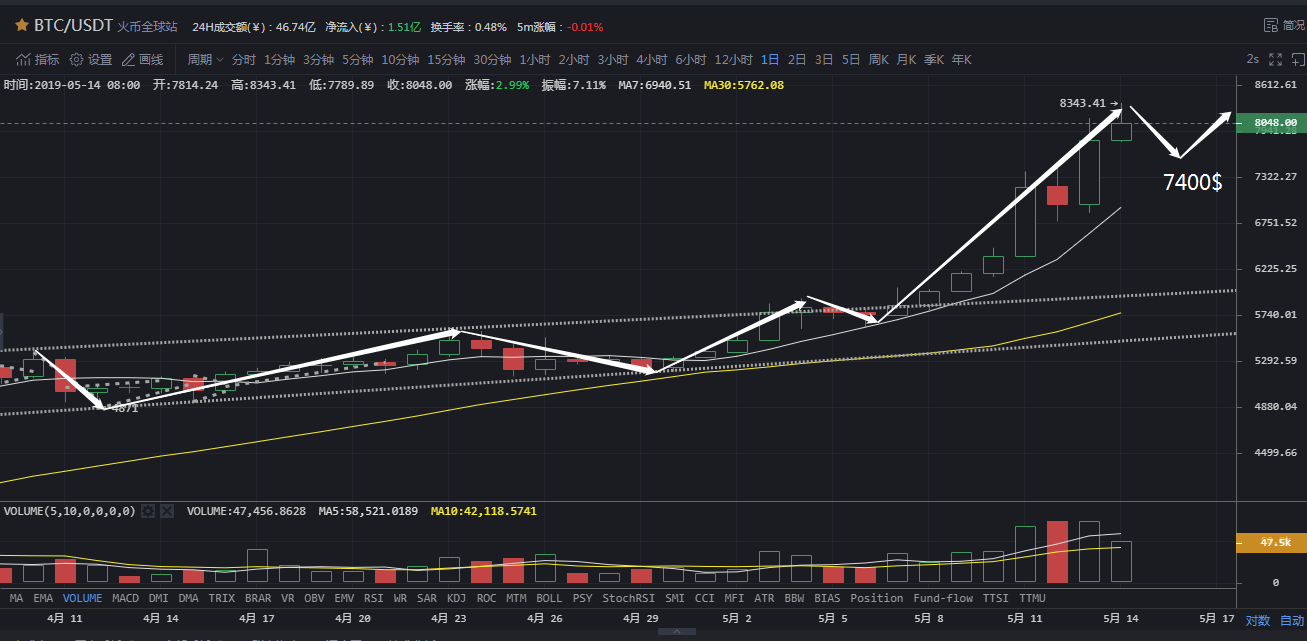Open the 简况 overview panel icon
This screenshot has width=1307, height=641.
[x=1270, y=25]
